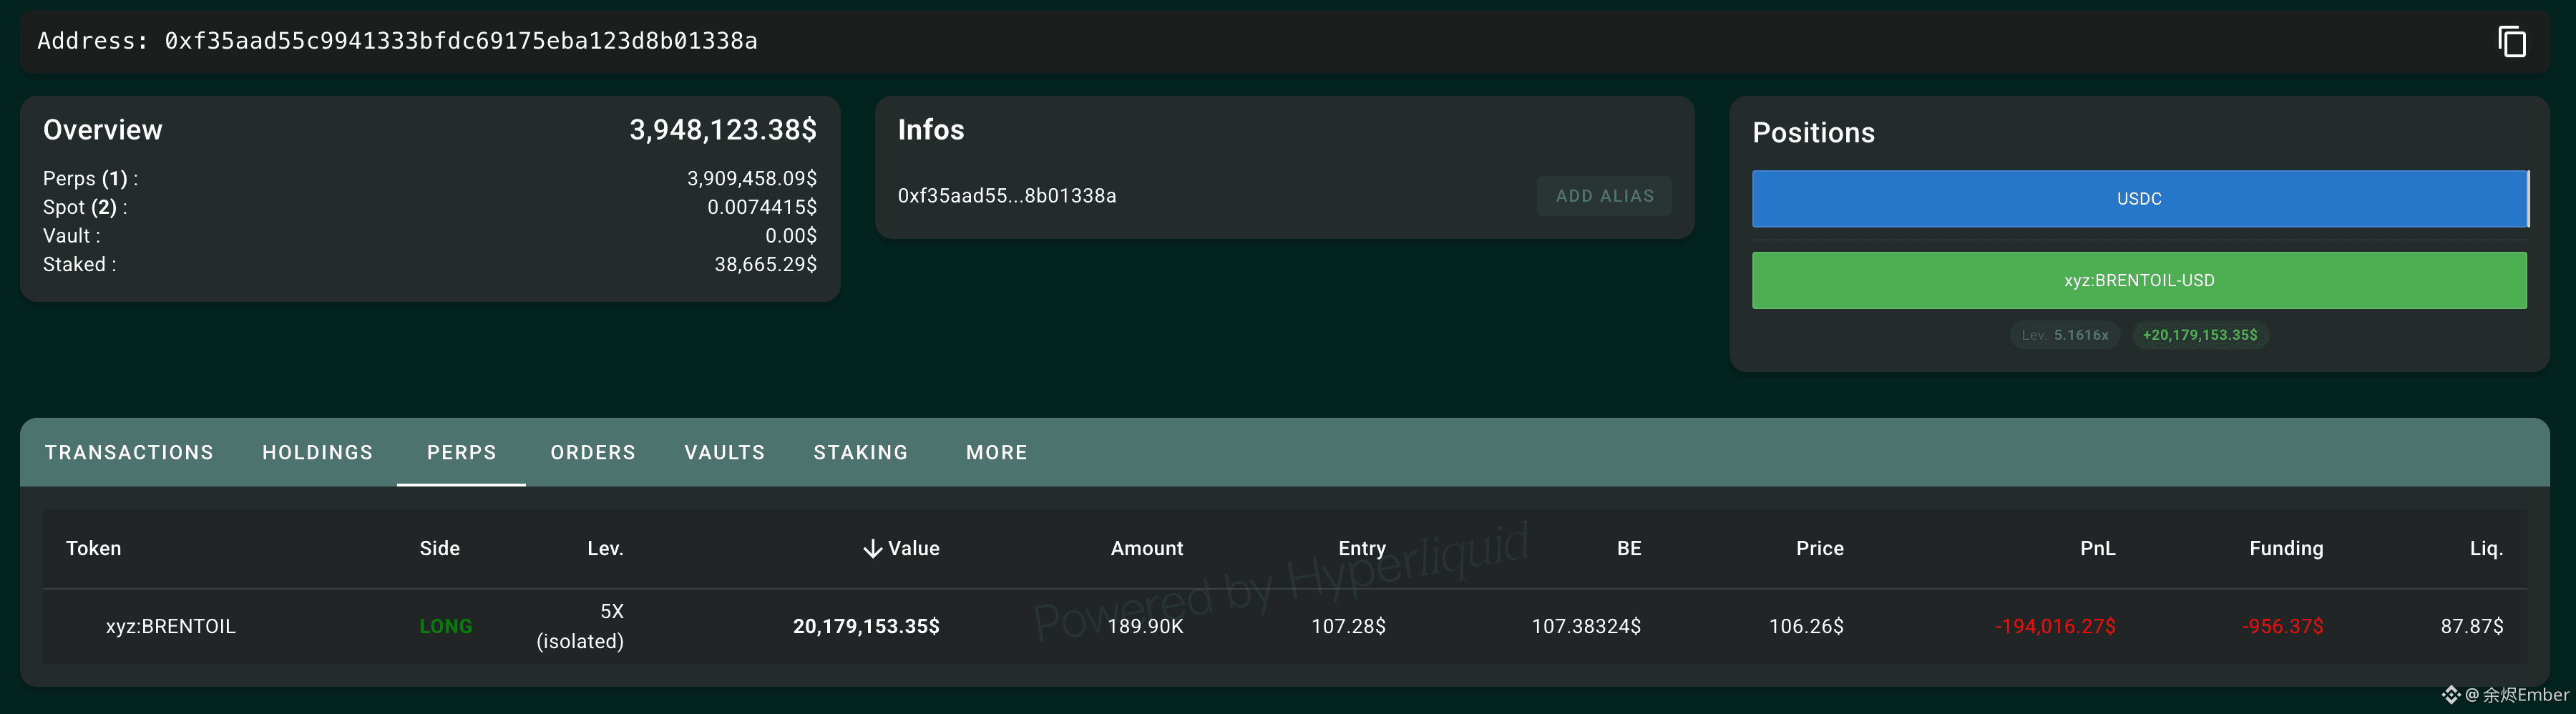Open the Orders tab

point(593,453)
